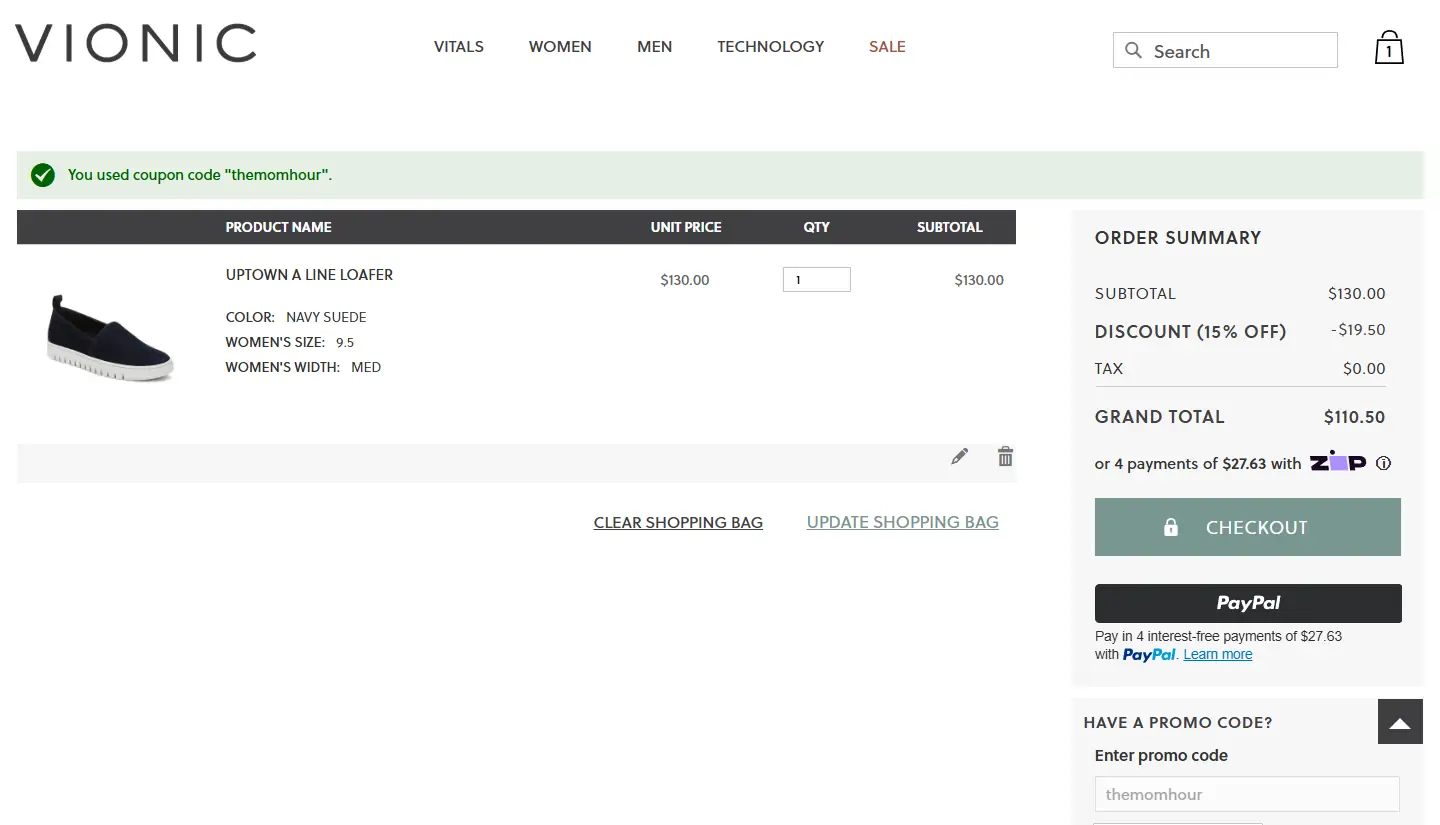Click the VIONIC logo

[135, 43]
